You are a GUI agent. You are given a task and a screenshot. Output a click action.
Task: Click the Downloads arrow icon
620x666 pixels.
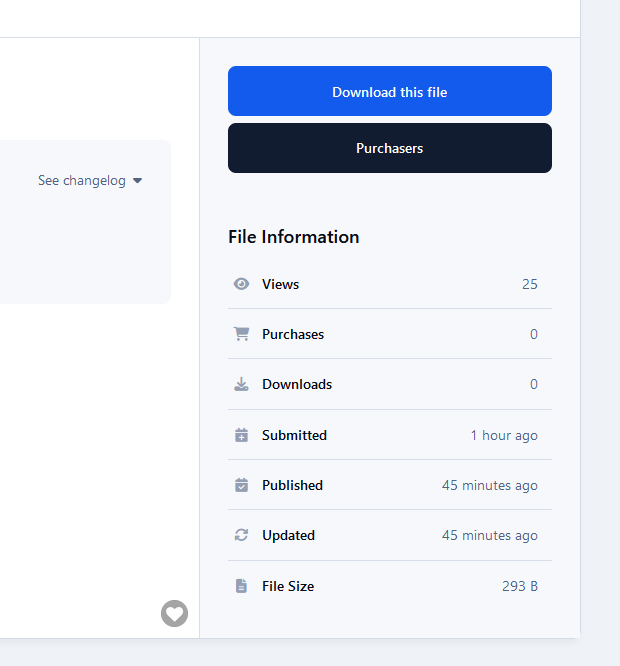(241, 384)
